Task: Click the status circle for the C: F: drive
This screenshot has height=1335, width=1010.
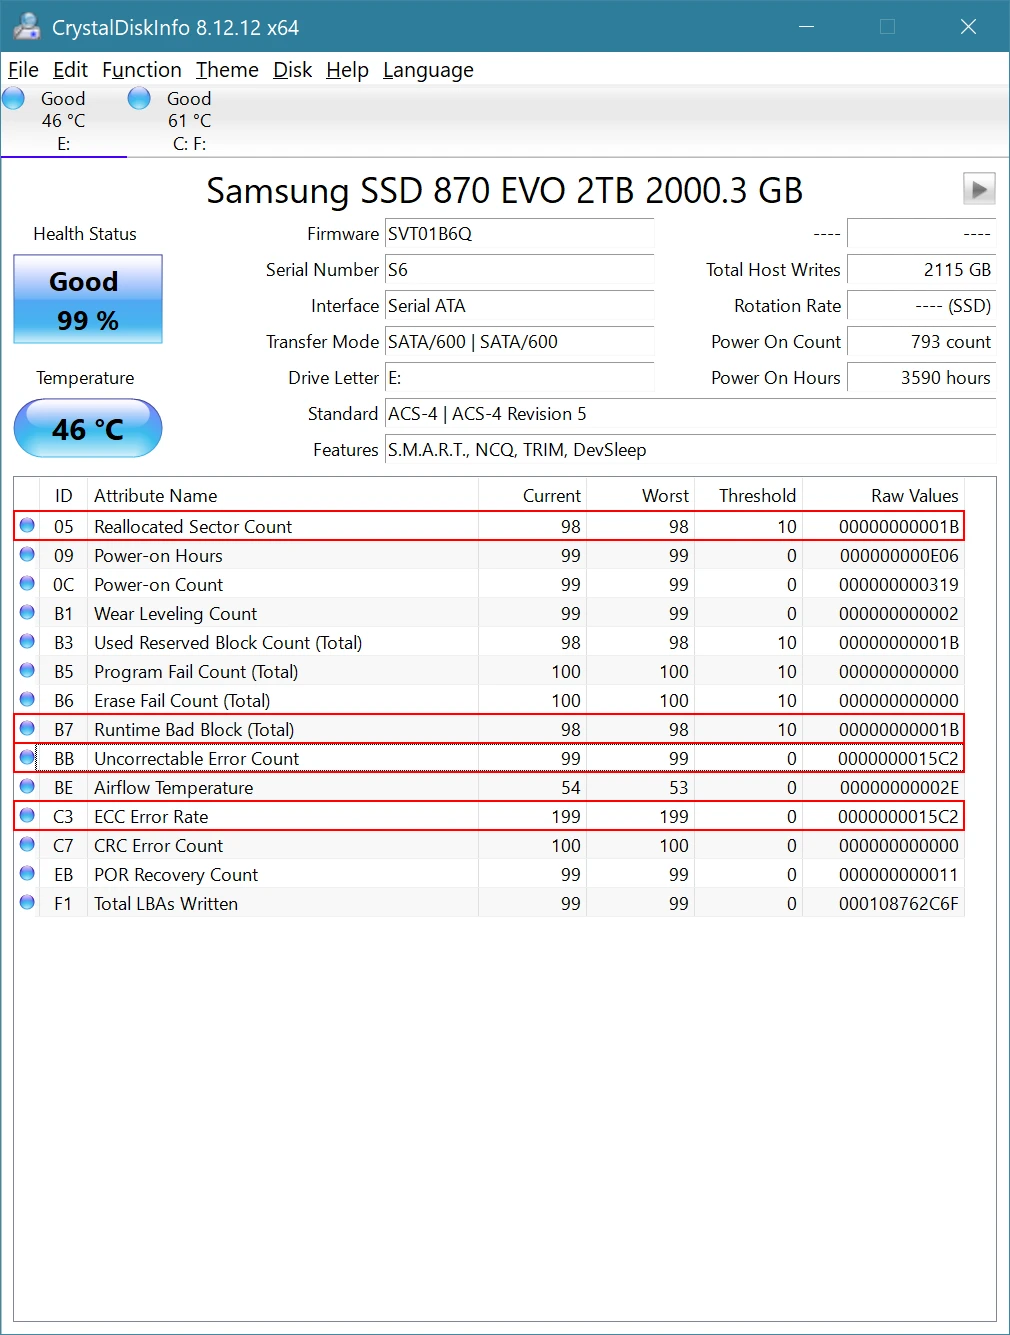Action: pos(138,98)
